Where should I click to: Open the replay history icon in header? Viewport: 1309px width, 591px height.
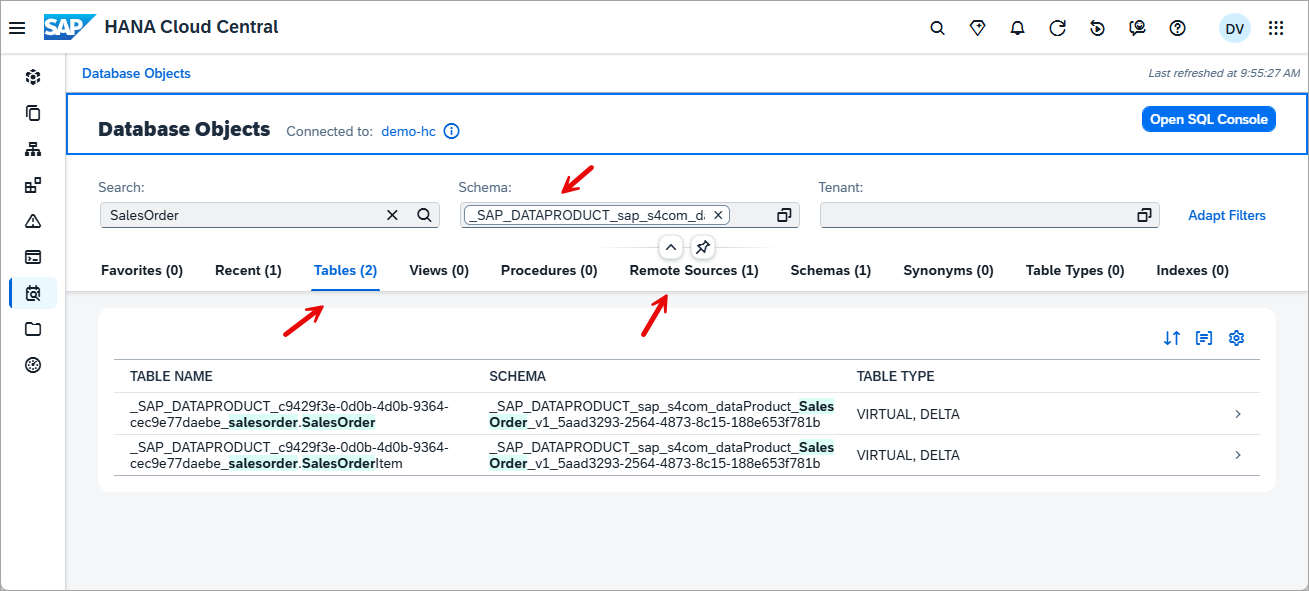tap(1097, 28)
